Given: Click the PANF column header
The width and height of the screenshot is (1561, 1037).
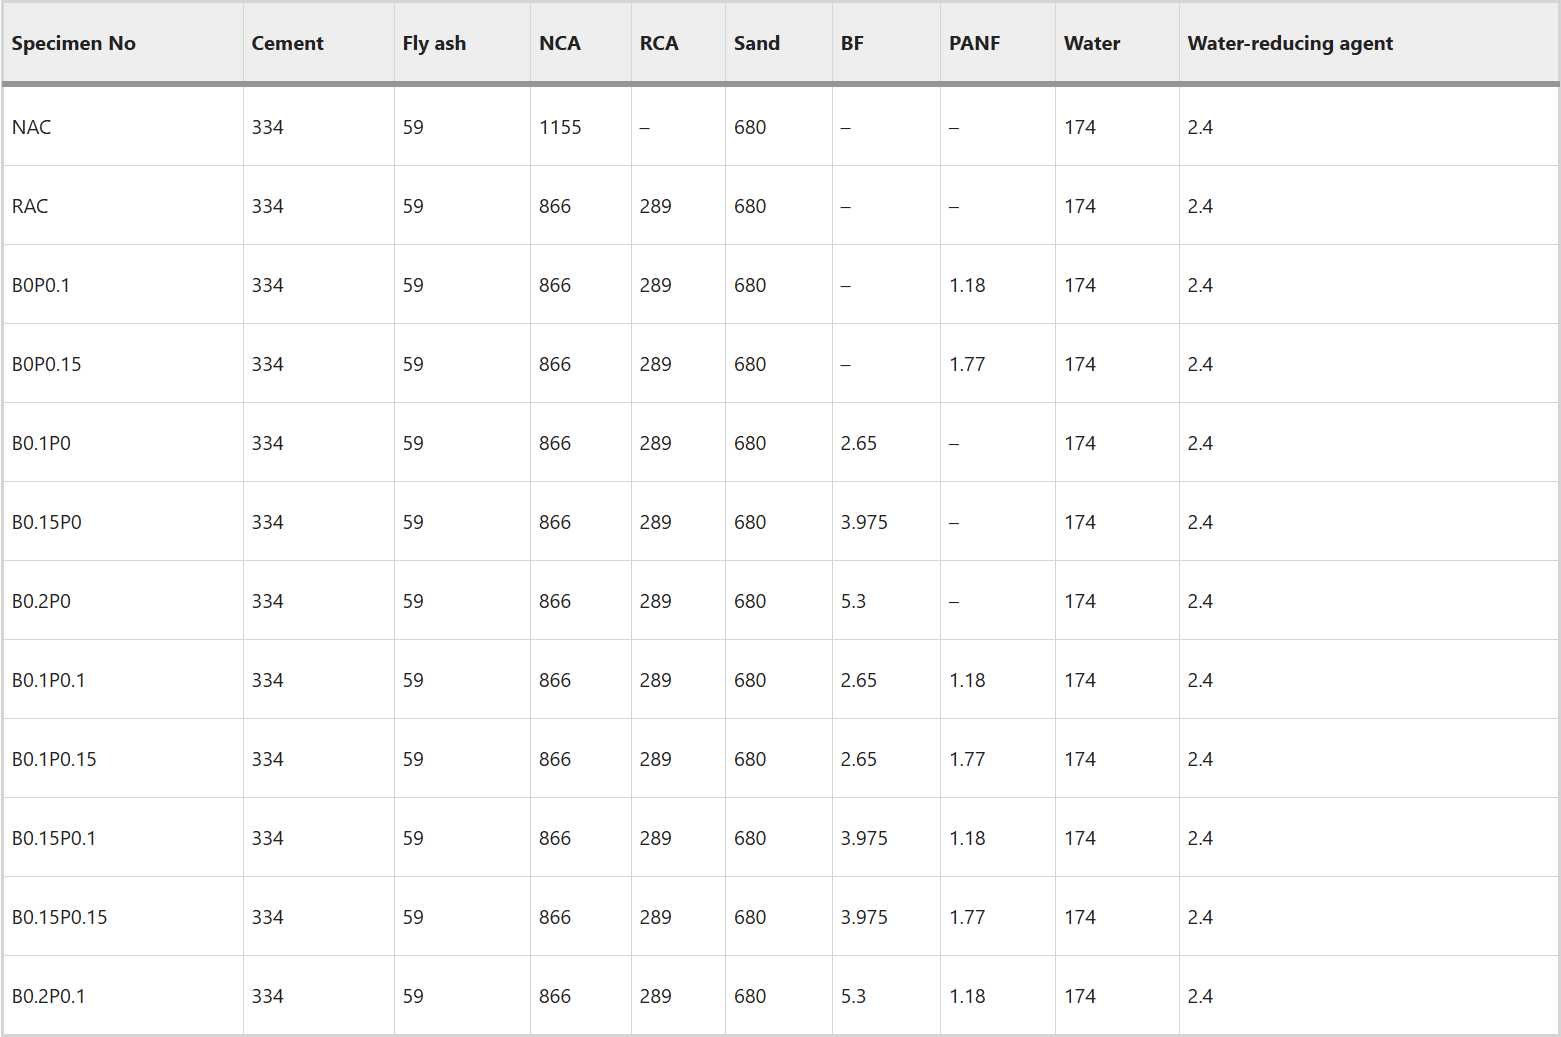Looking at the screenshot, I should pyautogui.click(x=974, y=43).
